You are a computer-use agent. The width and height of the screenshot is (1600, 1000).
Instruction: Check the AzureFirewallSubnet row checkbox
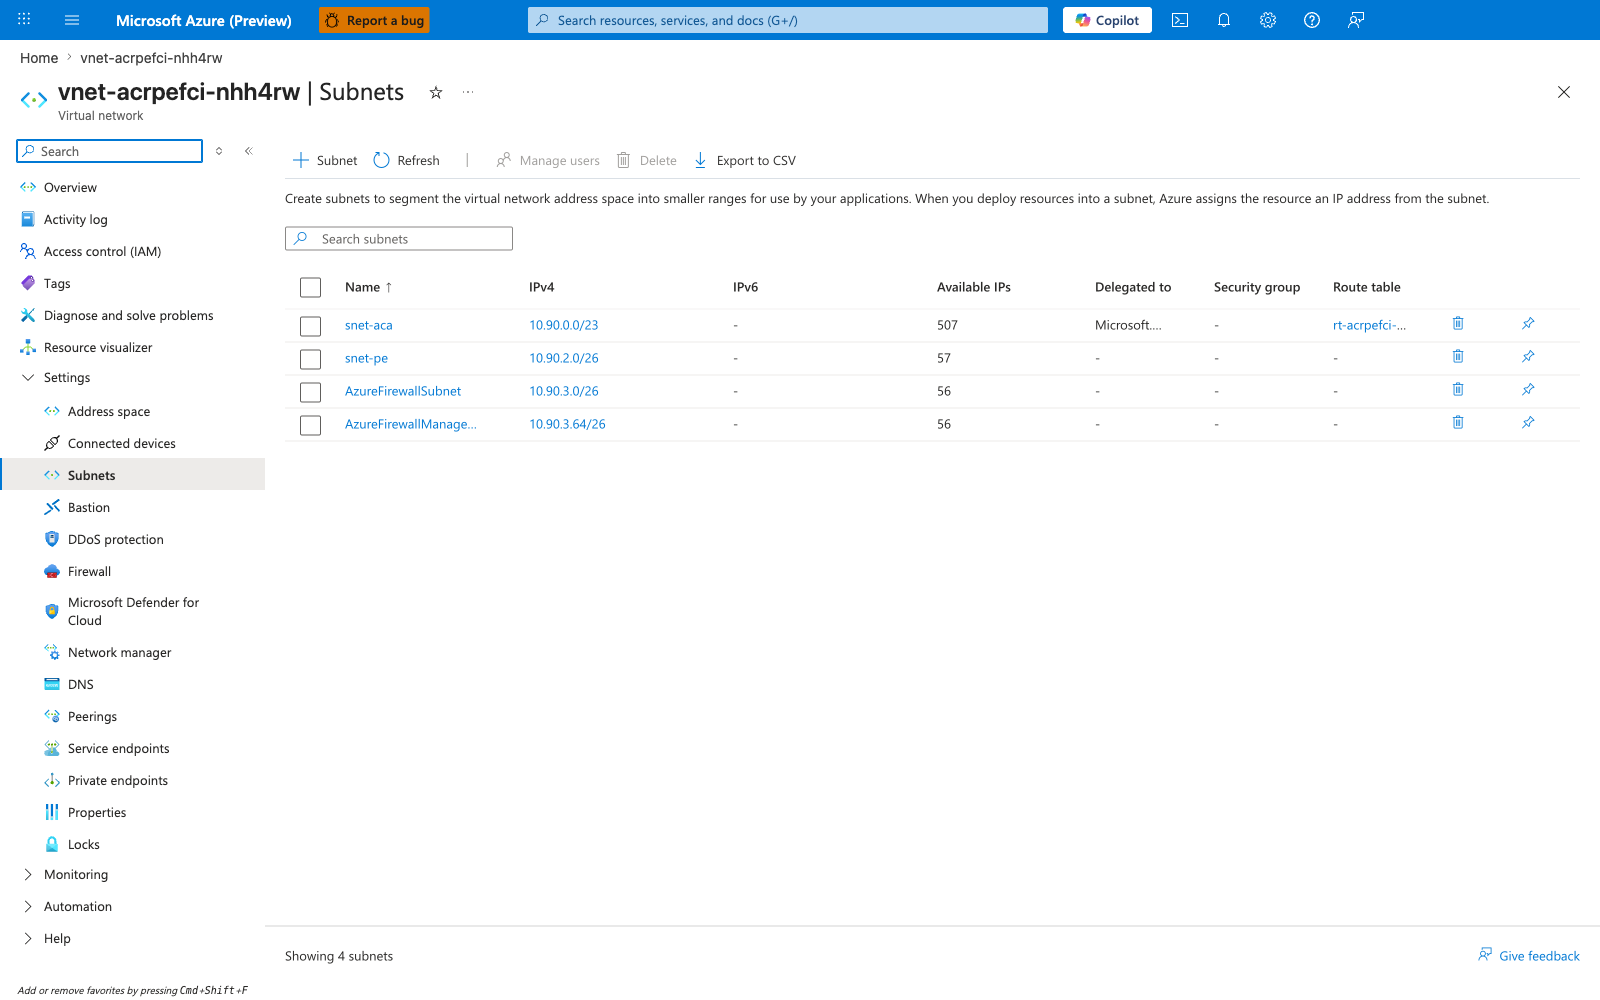pos(311,392)
